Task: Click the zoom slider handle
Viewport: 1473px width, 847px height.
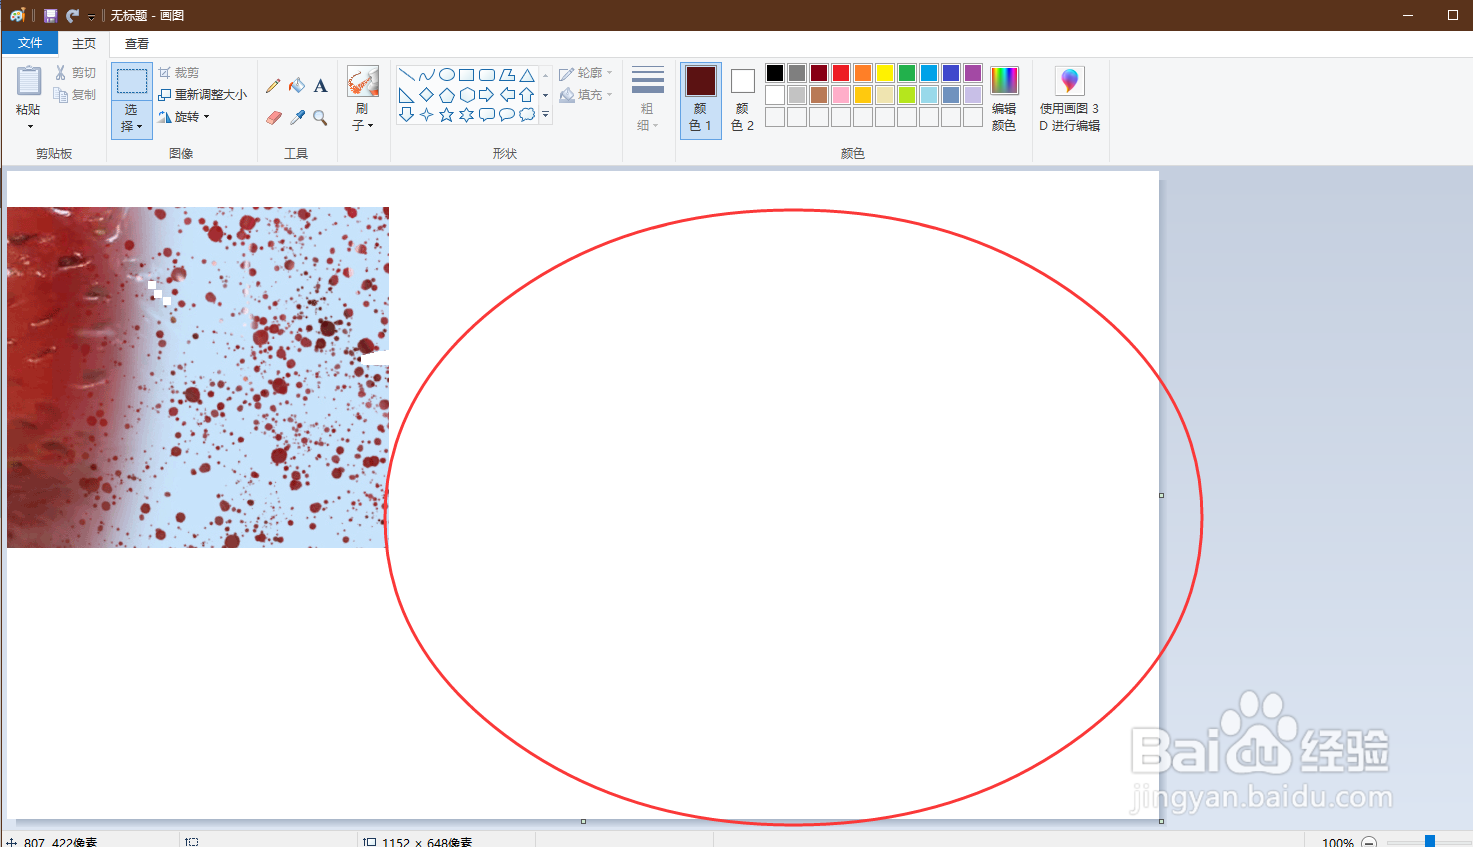Action: coord(1430,842)
